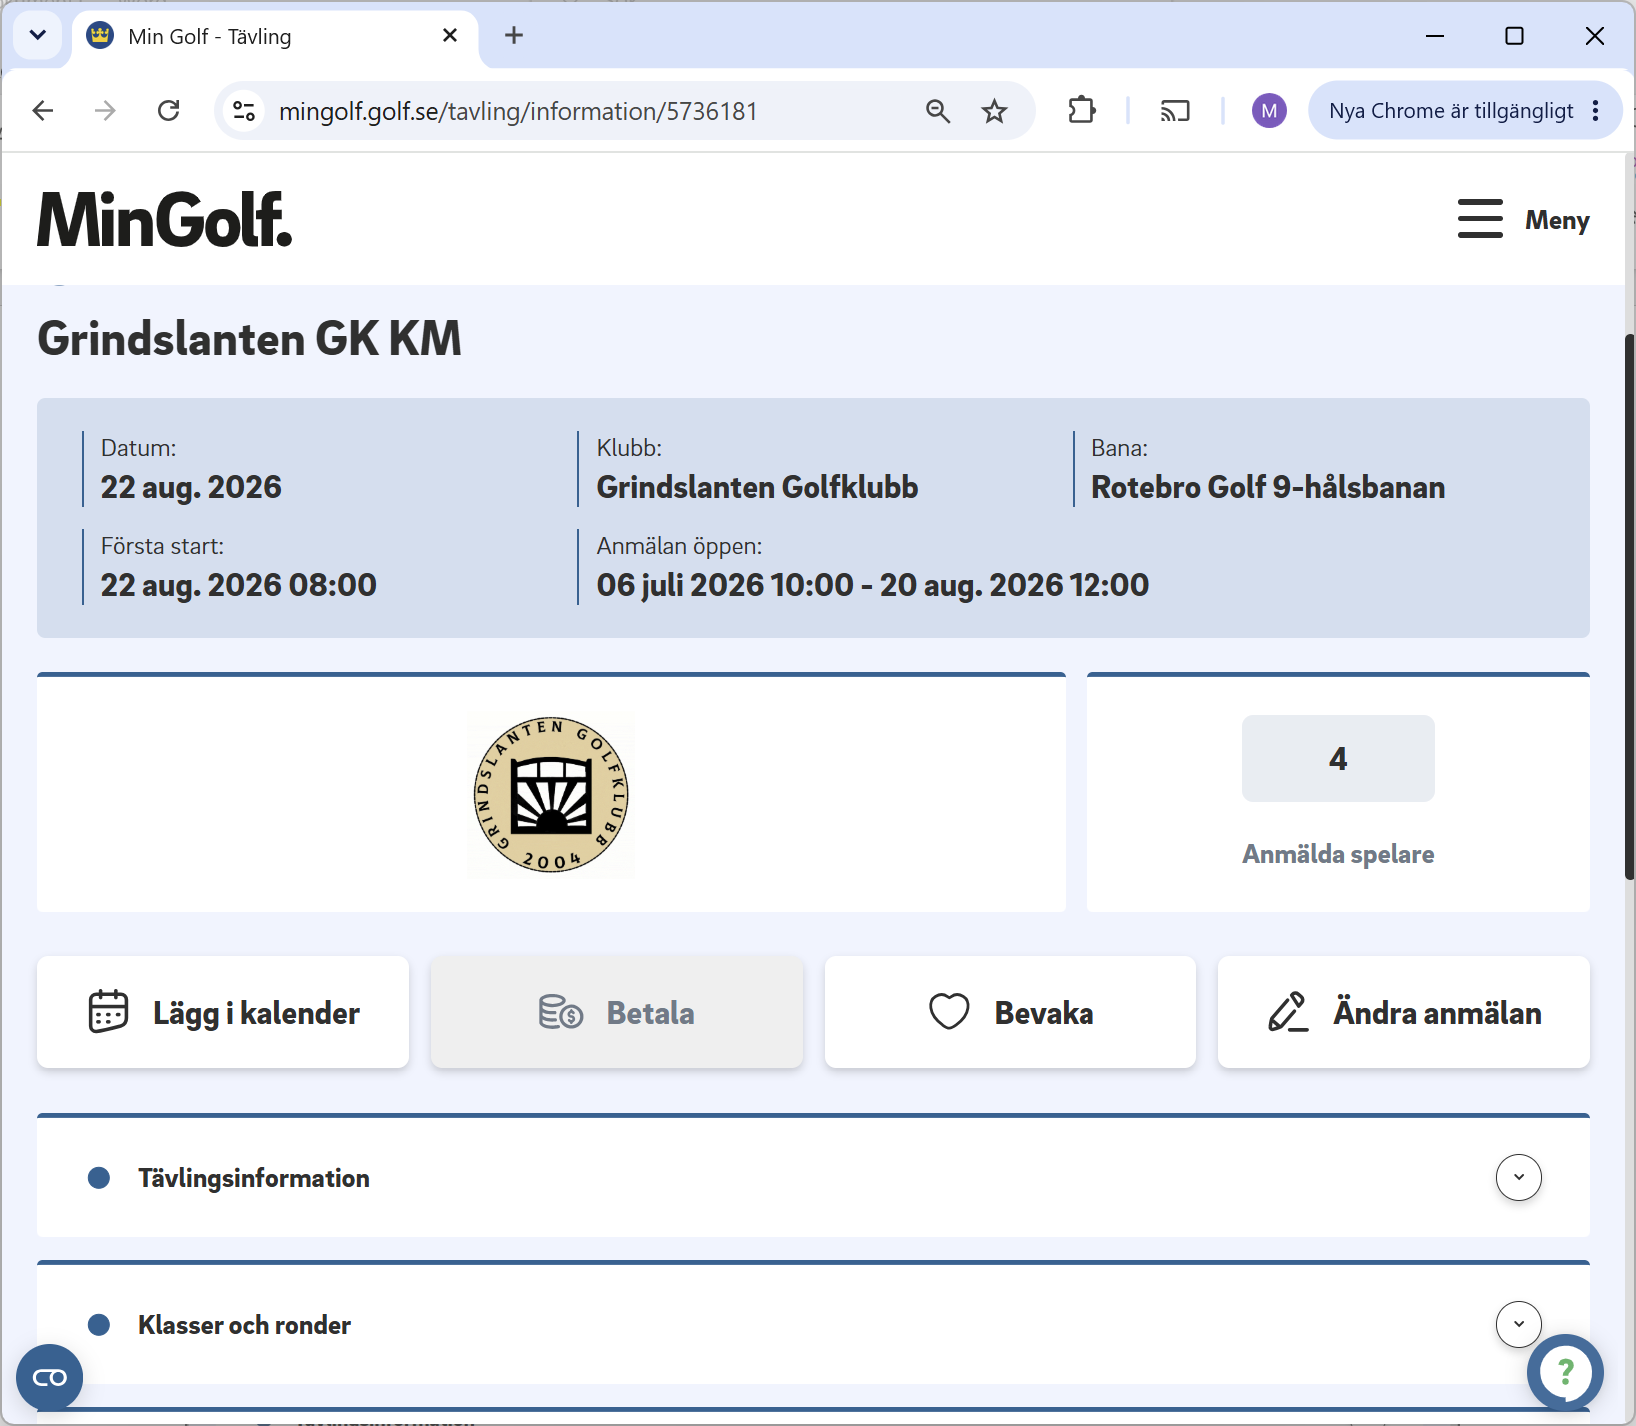The width and height of the screenshot is (1636, 1426).
Task: Click the Betala button
Action: tap(617, 1012)
